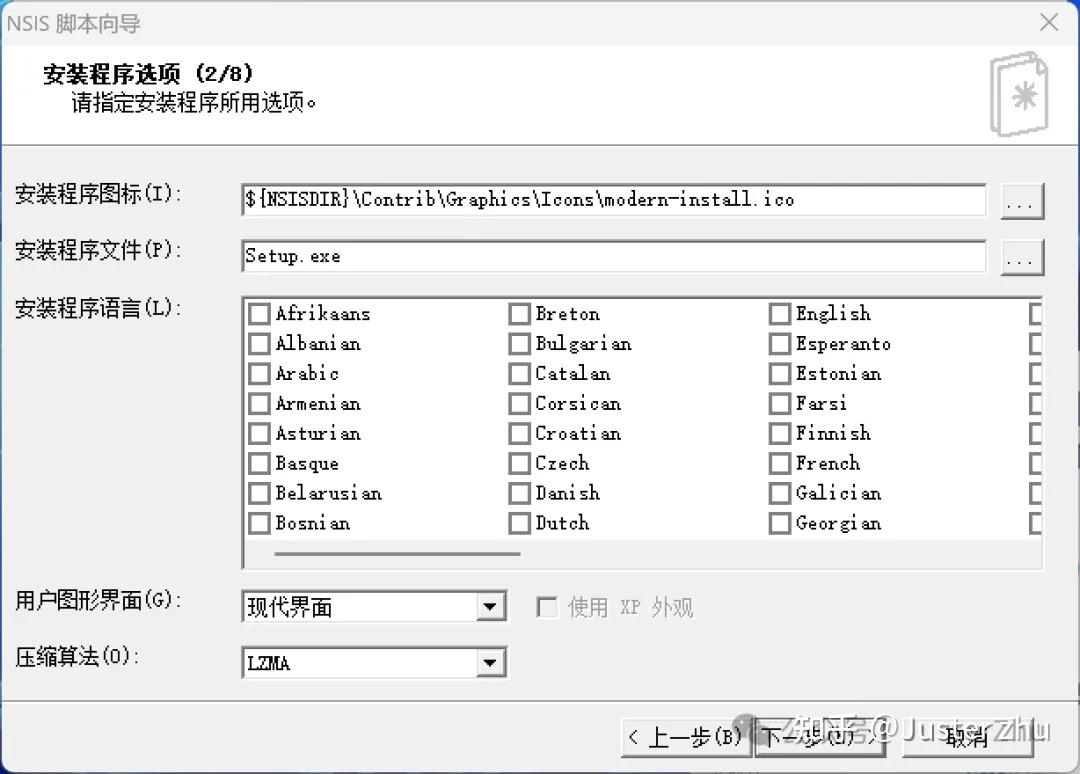Check the English language checkbox
Image resolution: width=1080 pixels, height=774 pixels.
click(780, 313)
